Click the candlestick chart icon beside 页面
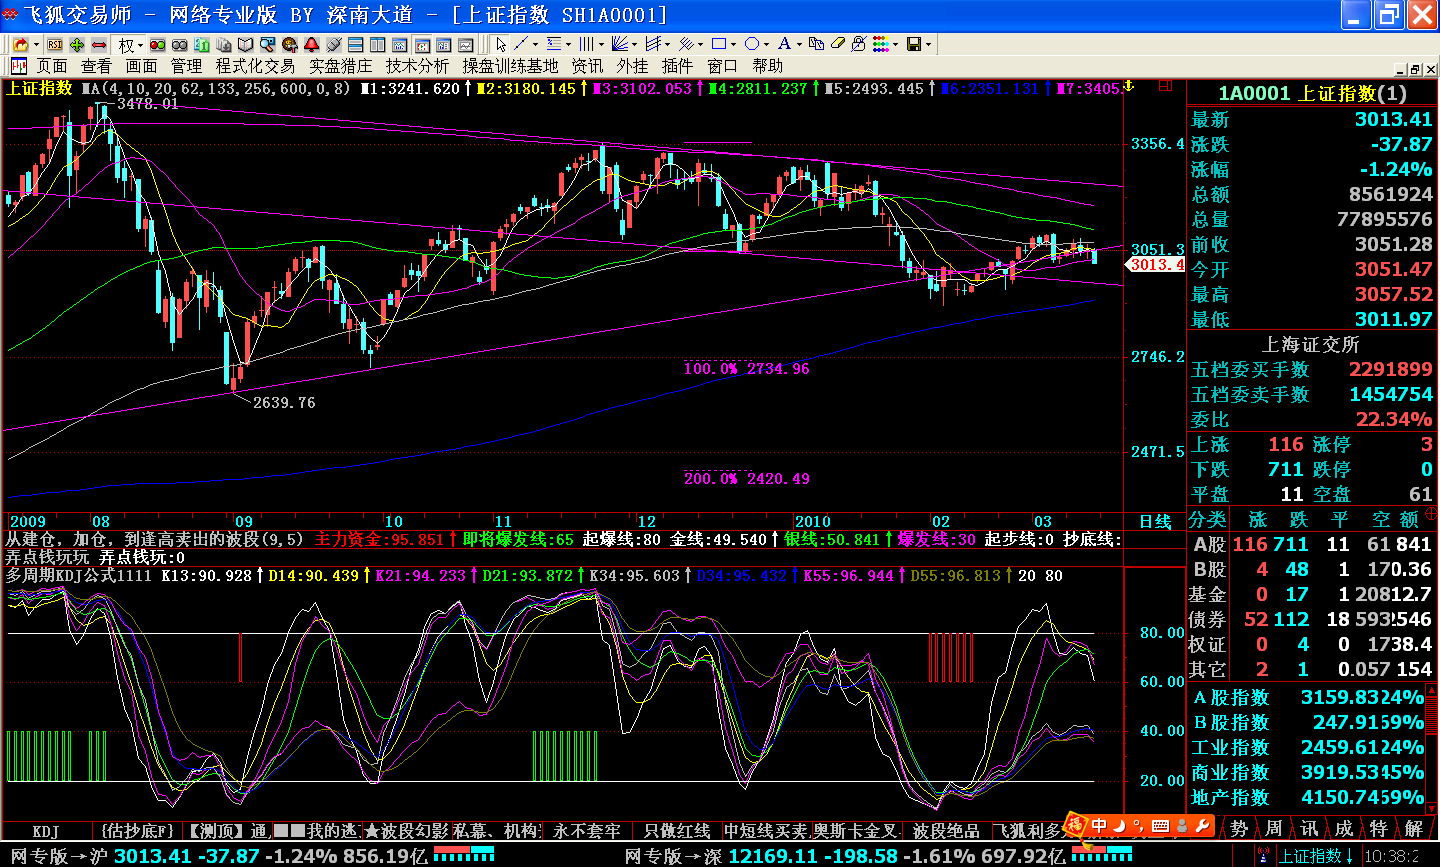1440x867 pixels. (x=18, y=66)
